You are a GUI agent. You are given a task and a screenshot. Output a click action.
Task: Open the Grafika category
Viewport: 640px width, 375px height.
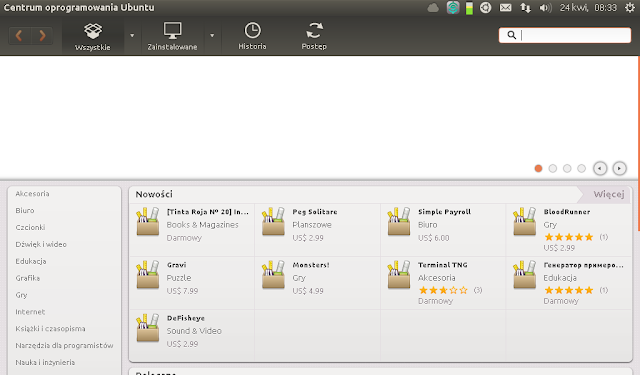point(28,278)
